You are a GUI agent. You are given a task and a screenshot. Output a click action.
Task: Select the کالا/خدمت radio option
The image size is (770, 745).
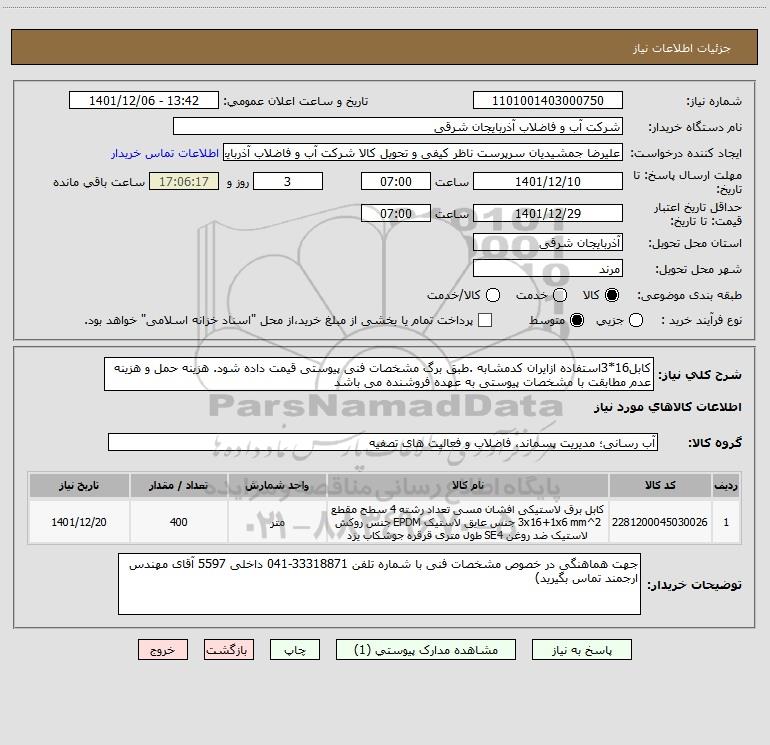pyautogui.click(x=493, y=295)
